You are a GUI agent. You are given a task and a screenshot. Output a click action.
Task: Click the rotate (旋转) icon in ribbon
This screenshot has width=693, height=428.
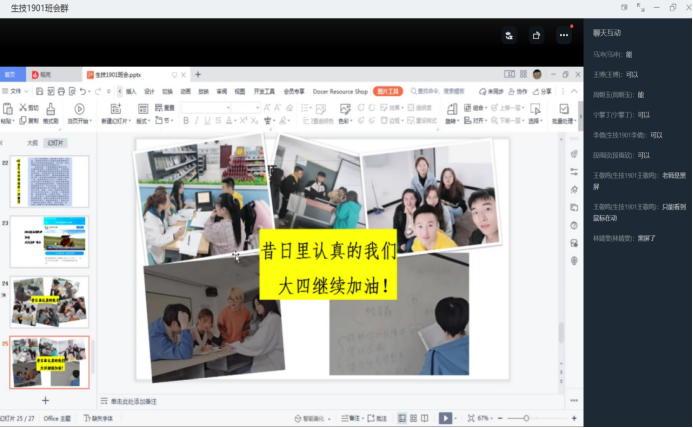pyautogui.click(x=450, y=108)
